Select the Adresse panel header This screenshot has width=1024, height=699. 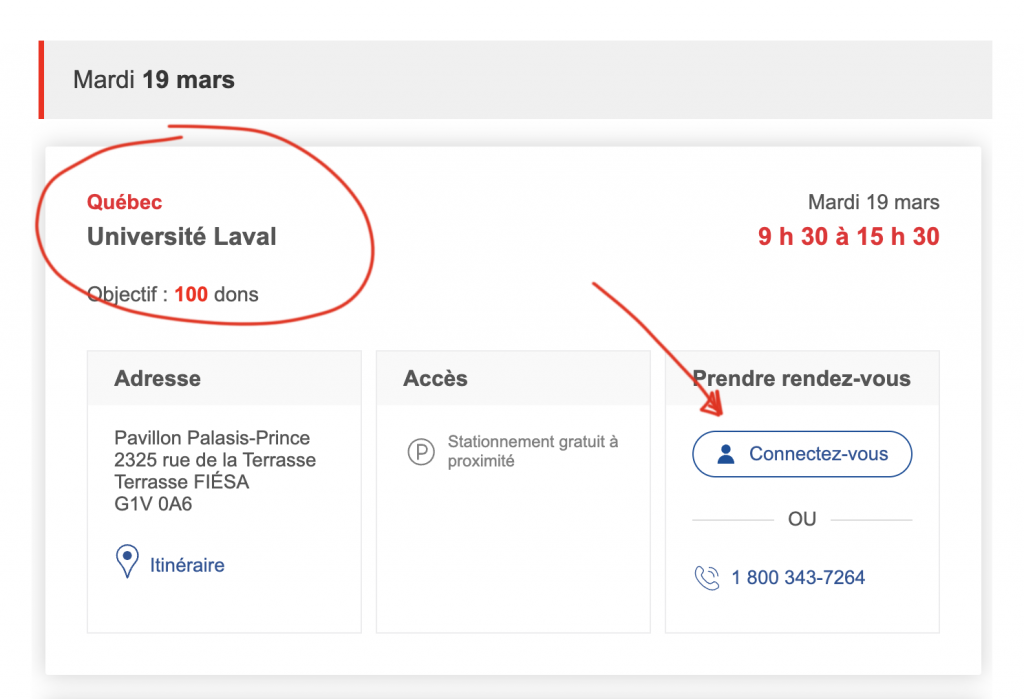pyautogui.click(x=158, y=379)
